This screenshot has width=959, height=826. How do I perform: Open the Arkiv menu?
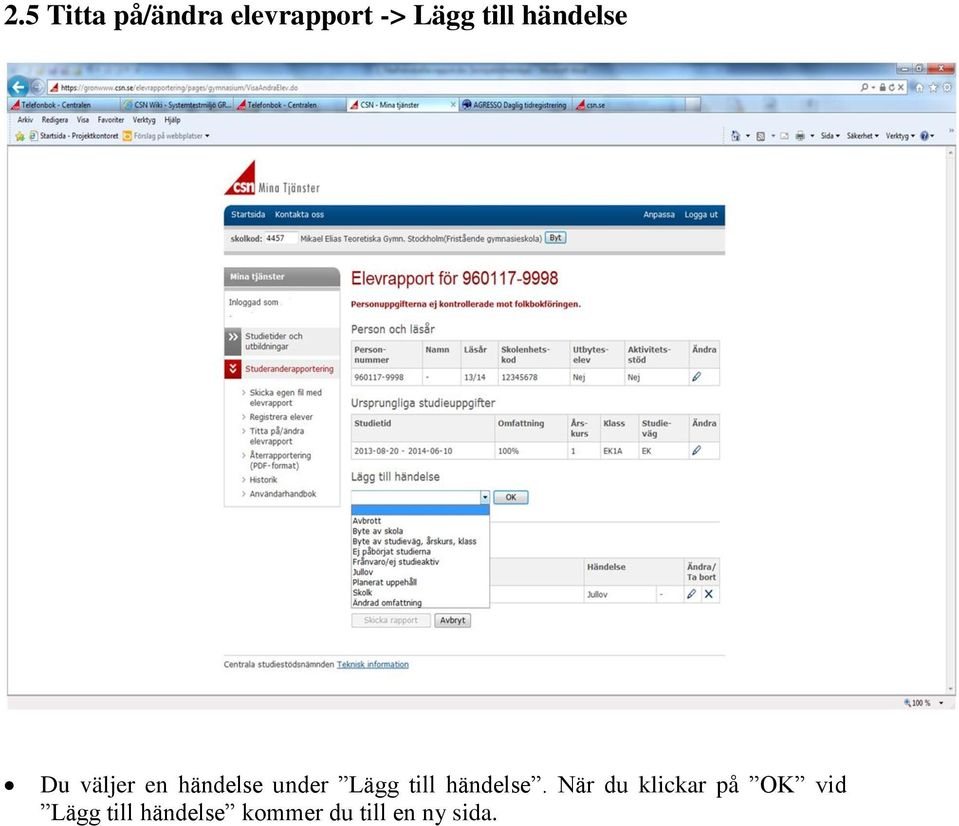tap(25, 120)
